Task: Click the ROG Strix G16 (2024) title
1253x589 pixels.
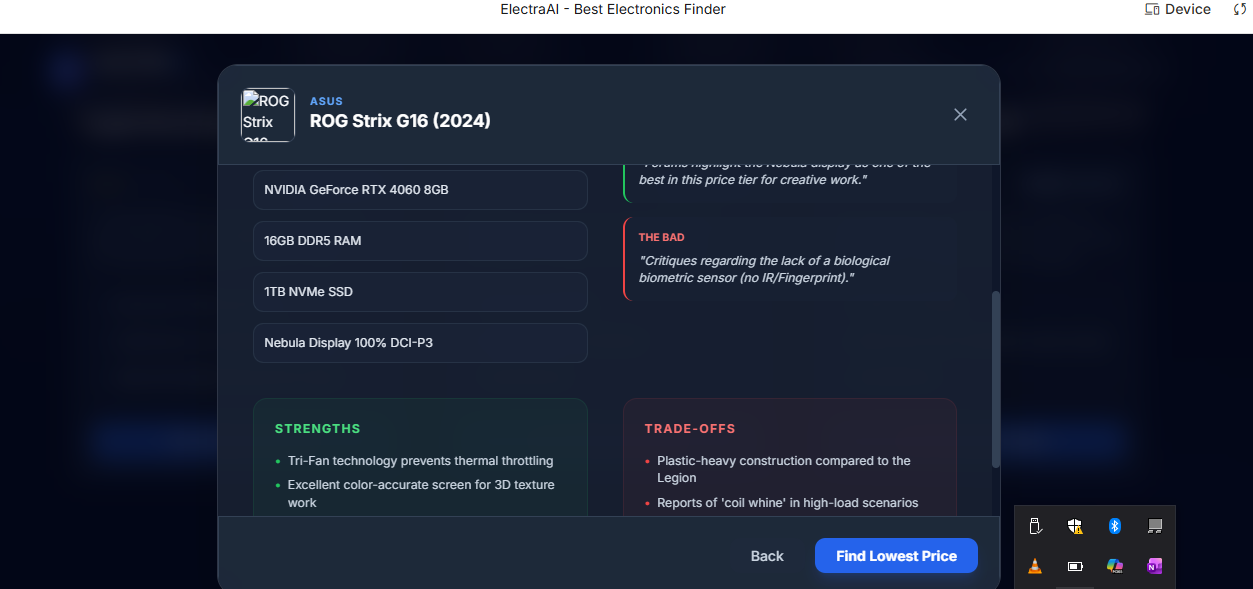Action: point(400,121)
